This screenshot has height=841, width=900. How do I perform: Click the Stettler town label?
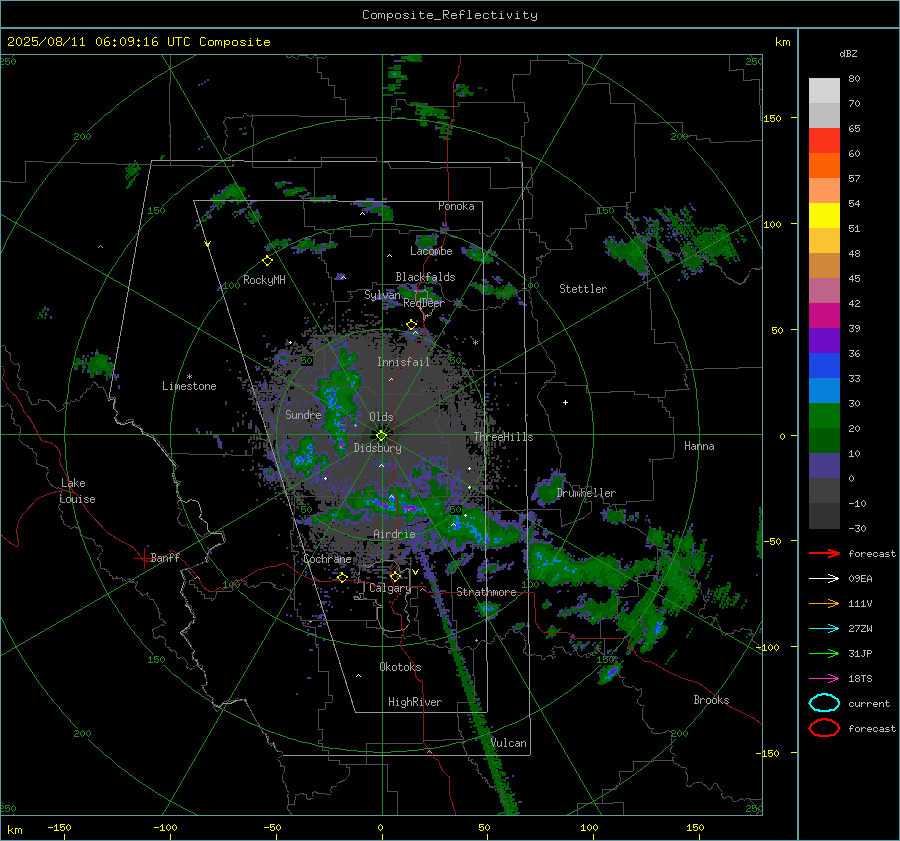pos(583,289)
